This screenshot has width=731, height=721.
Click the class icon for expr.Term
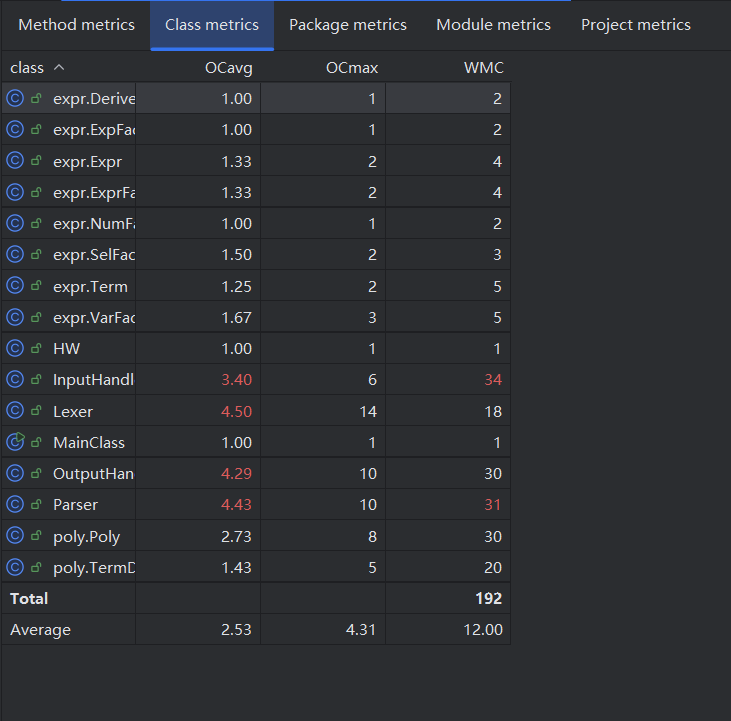pos(15,286)
